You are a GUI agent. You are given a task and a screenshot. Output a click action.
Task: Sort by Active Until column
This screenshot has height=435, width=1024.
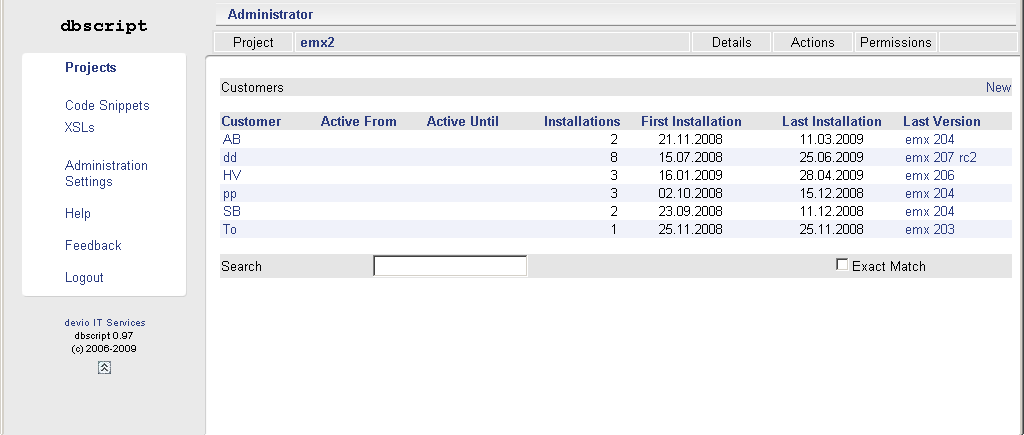click(x=462, y=121)
